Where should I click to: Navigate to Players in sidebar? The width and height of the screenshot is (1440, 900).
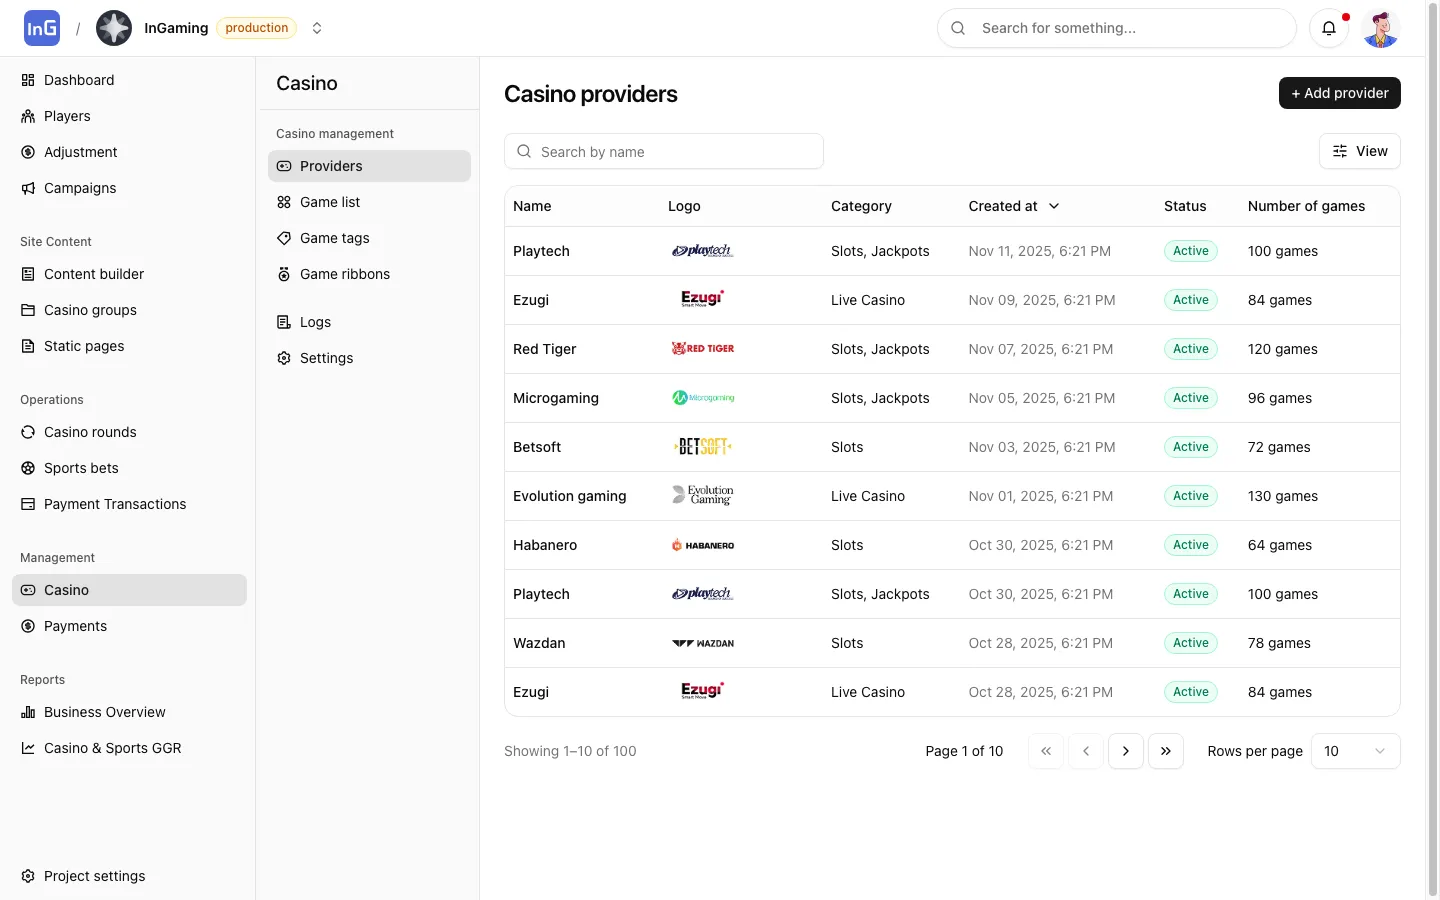(67, 116)
